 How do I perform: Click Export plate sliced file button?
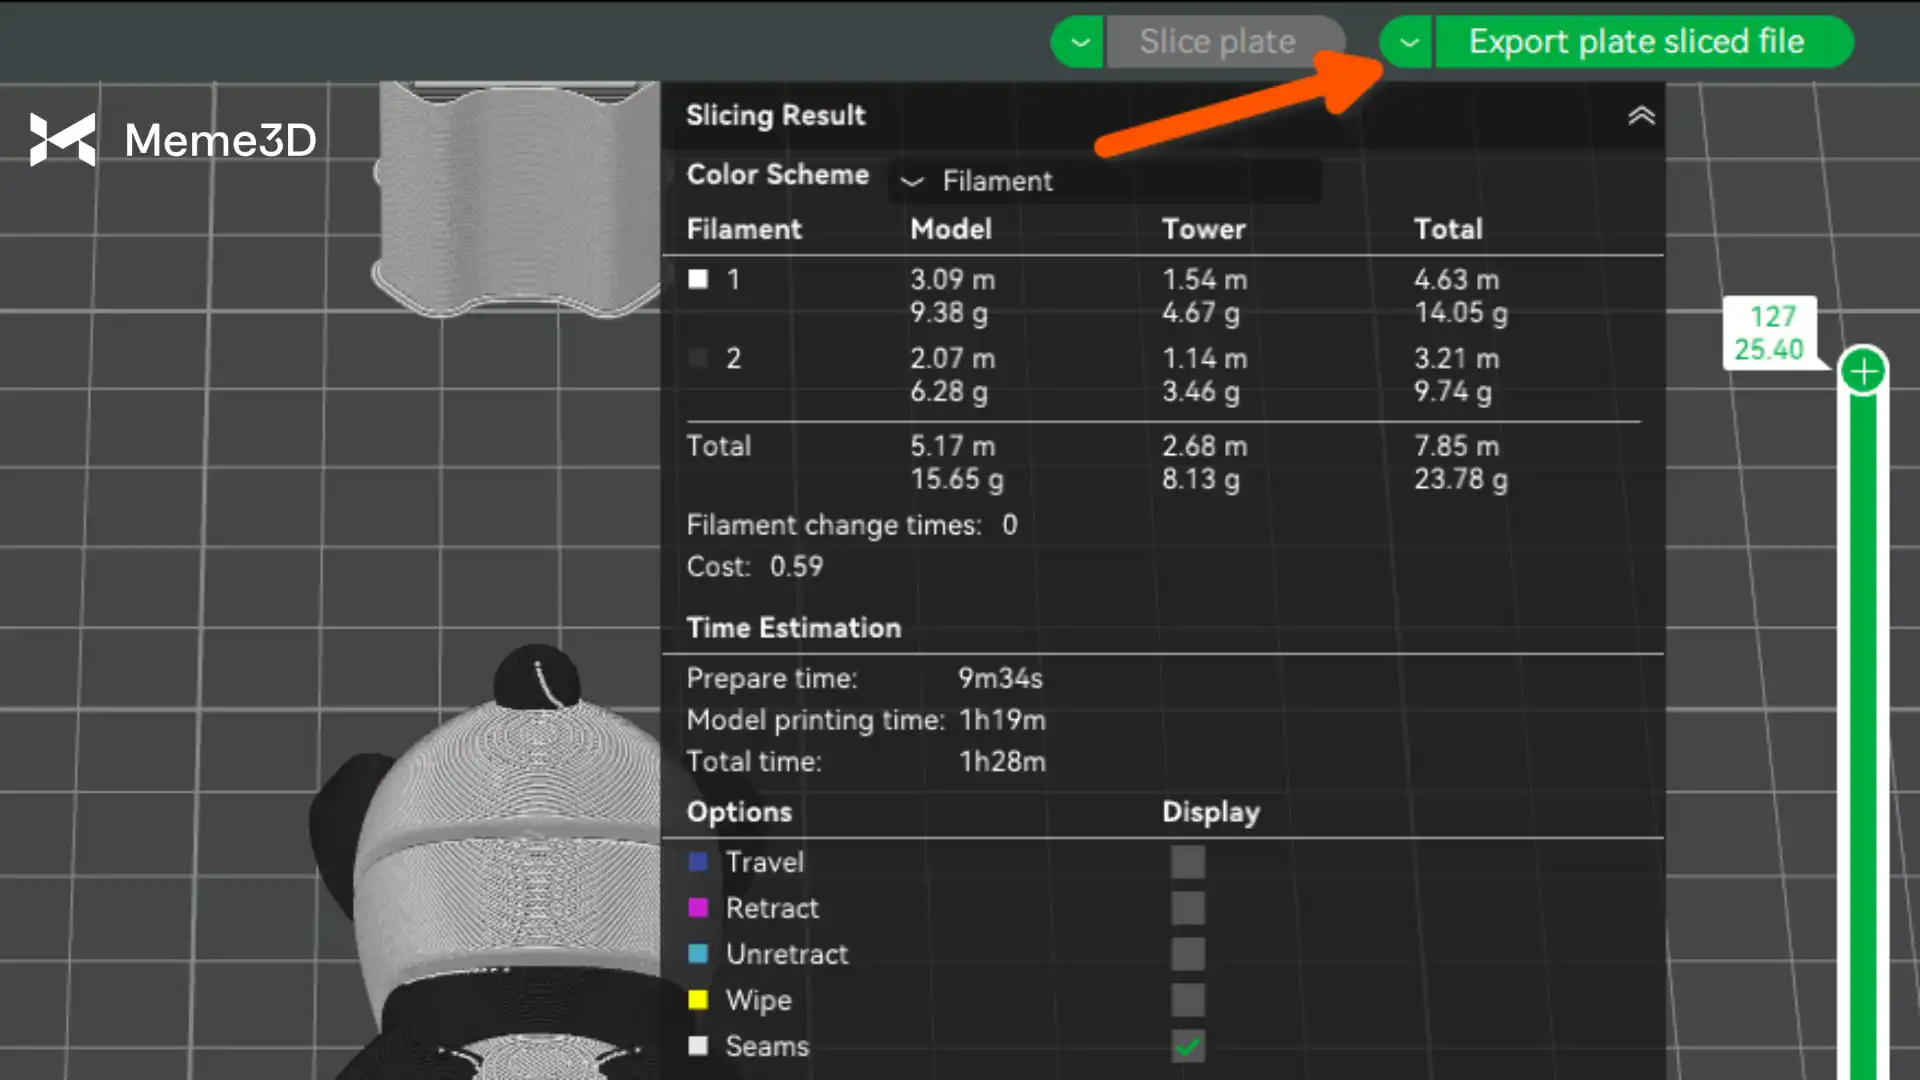pyautogui.click(x=1637, y=42)
